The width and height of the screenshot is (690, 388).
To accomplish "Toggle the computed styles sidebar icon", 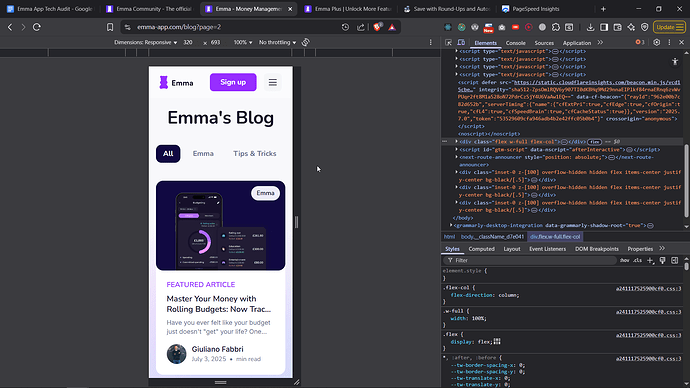I will tap(675, 260).
